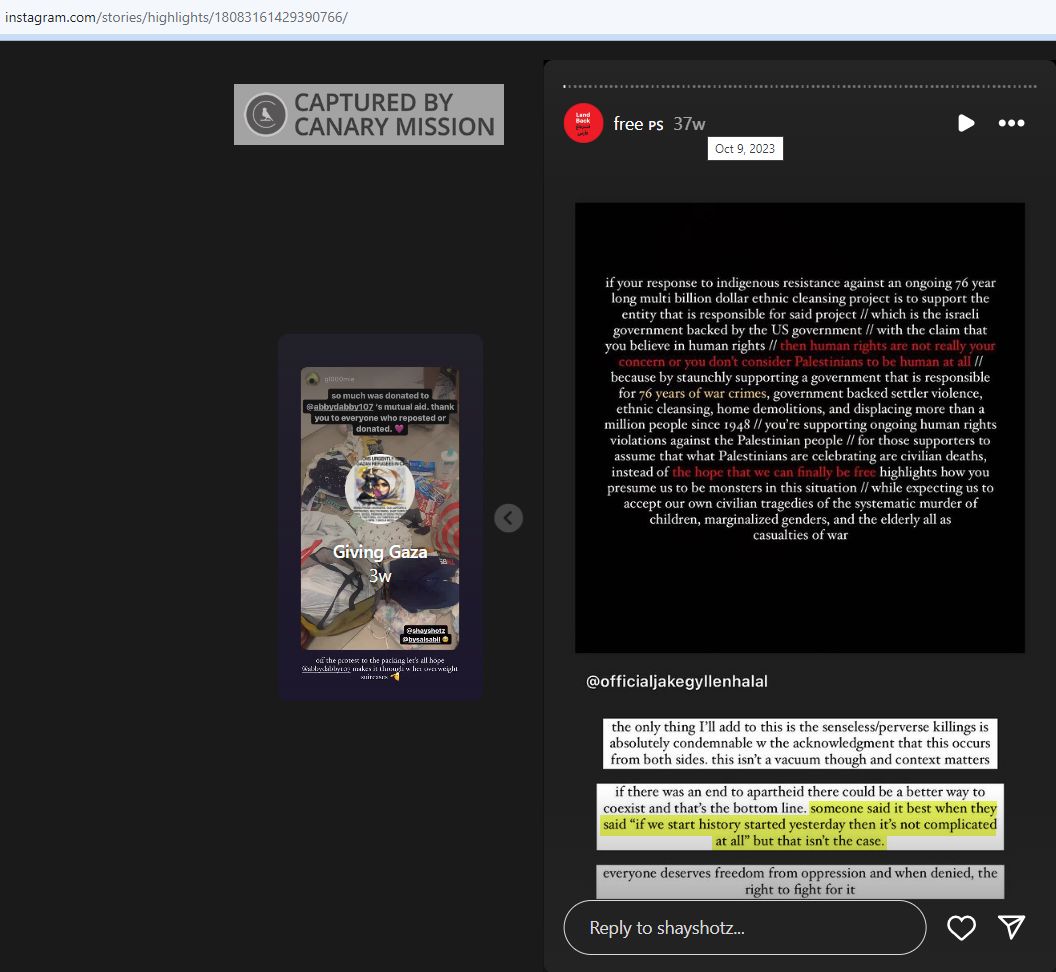Click the small pl000me avatar in preview

(x=314, y=378)
